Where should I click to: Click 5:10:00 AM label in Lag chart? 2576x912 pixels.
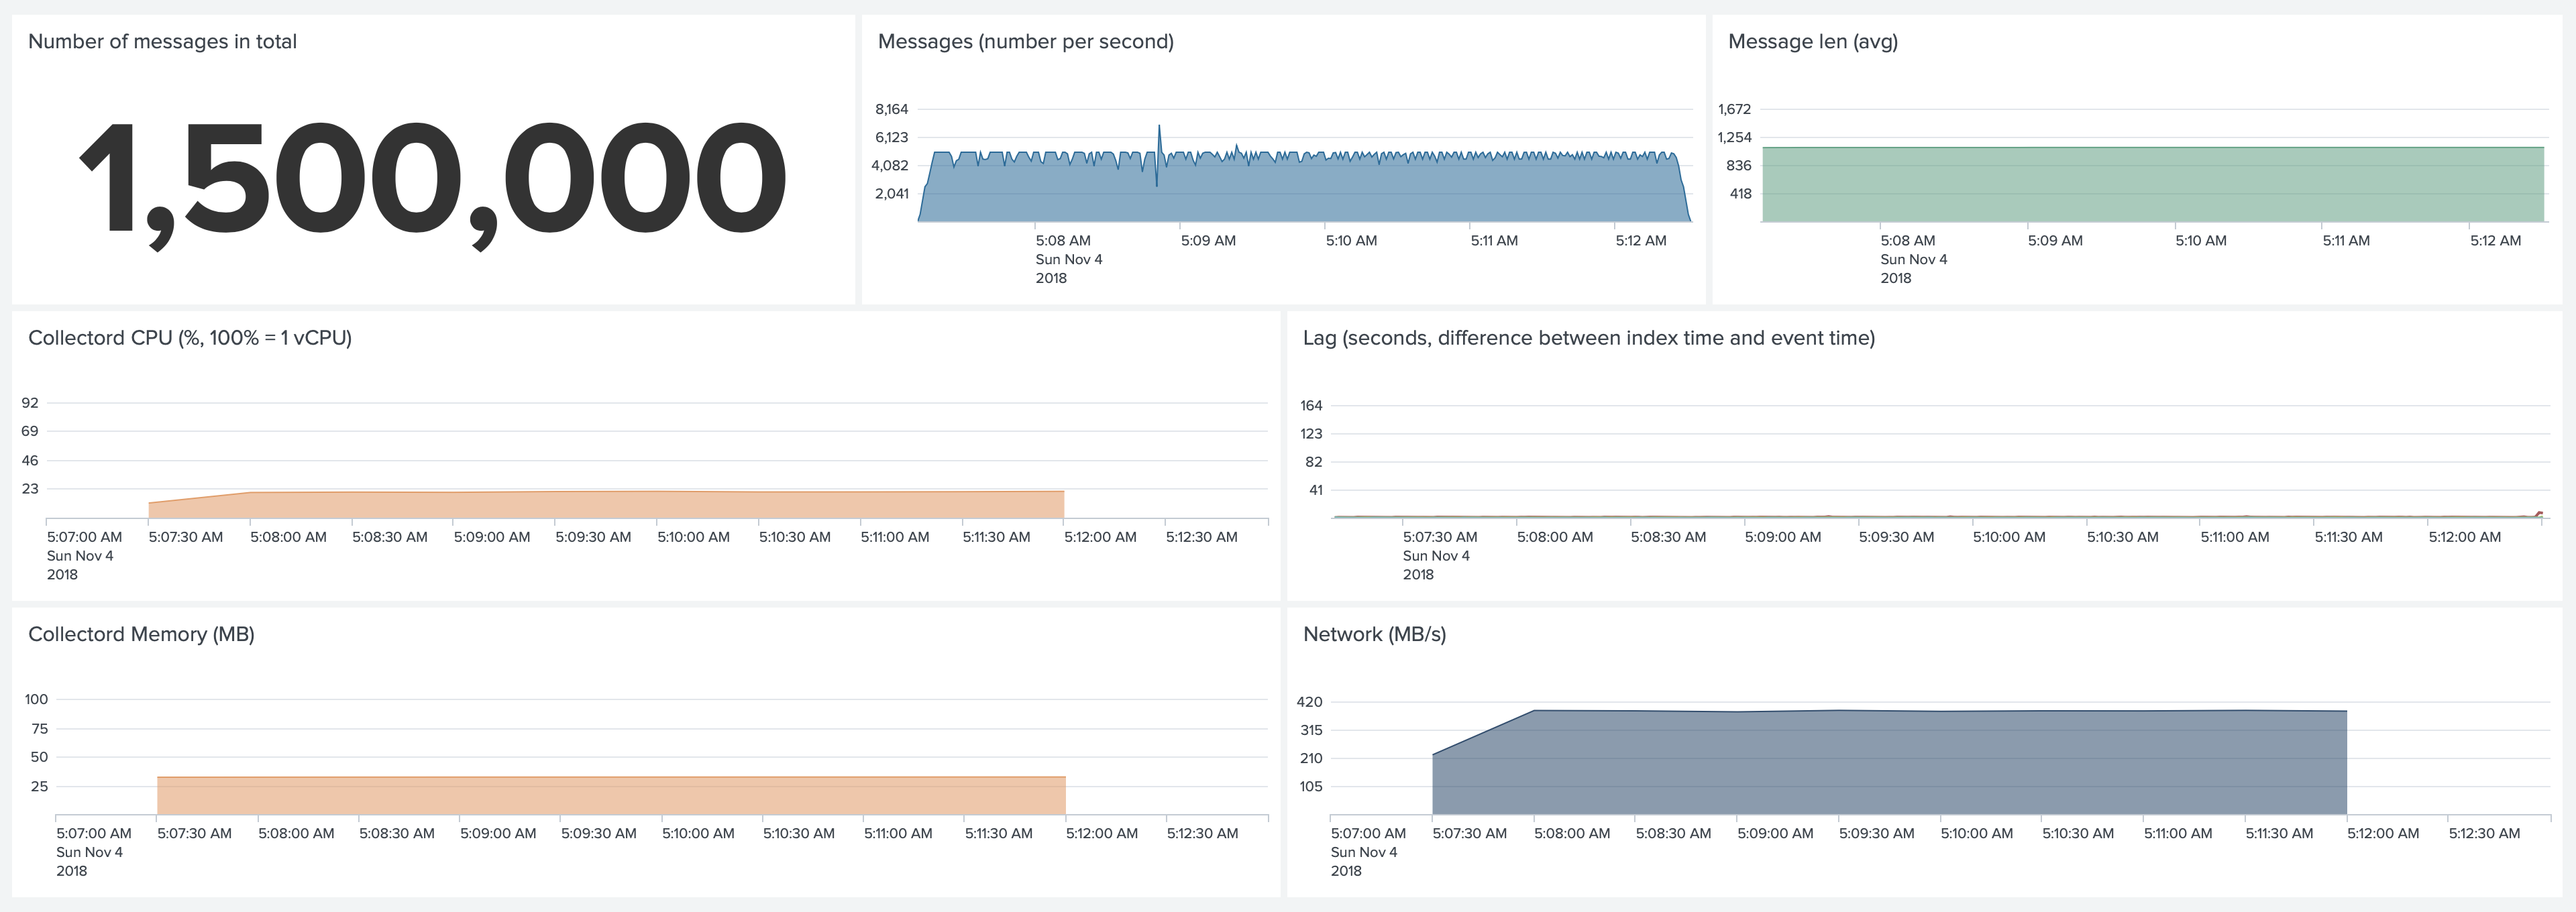[x=2009, y=537]
